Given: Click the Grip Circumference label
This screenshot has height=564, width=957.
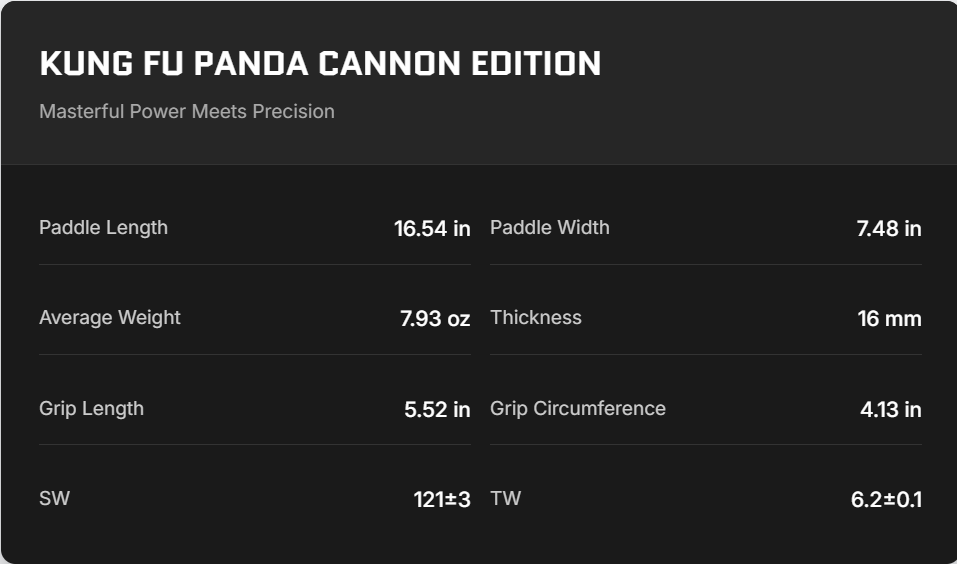Looking at the screenshot, I should tap(577, 408).
